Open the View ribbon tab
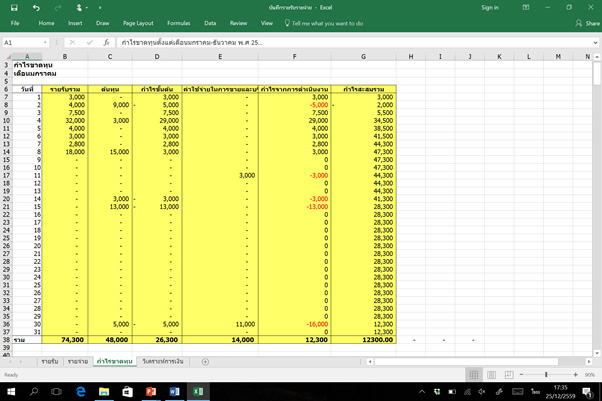Viewport: 602px width, 401px height. 267,23
